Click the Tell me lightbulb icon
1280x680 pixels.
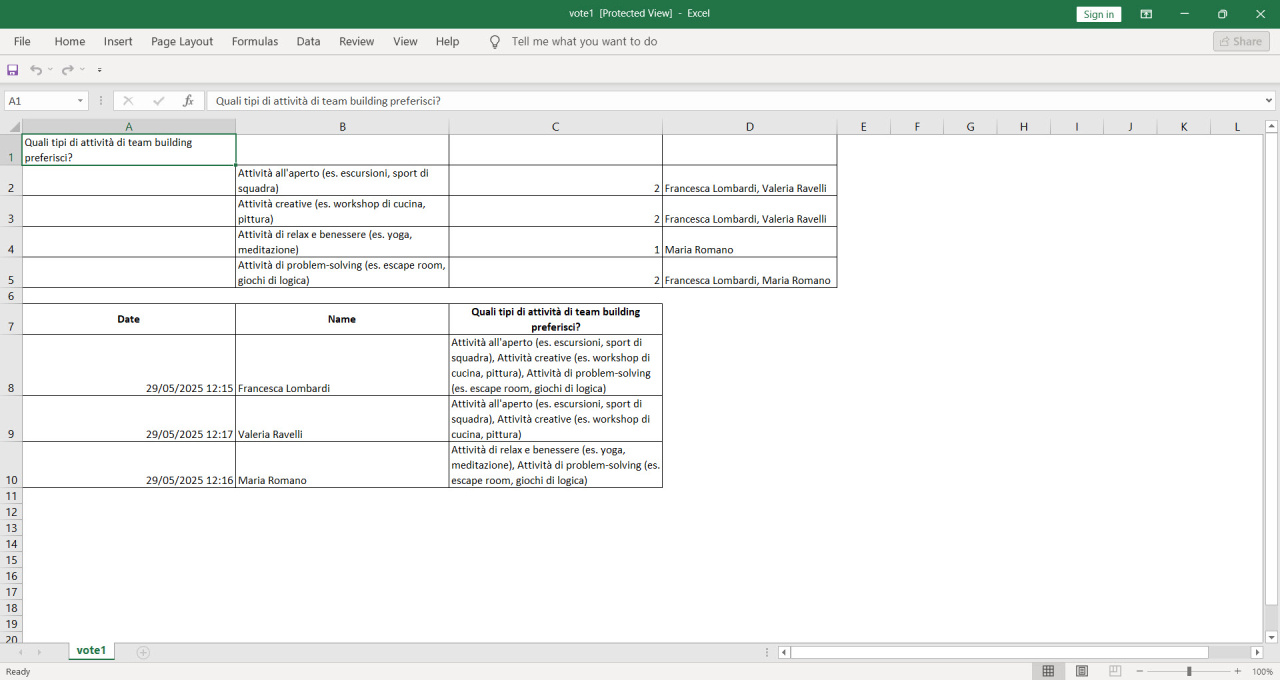pos(494,42)
